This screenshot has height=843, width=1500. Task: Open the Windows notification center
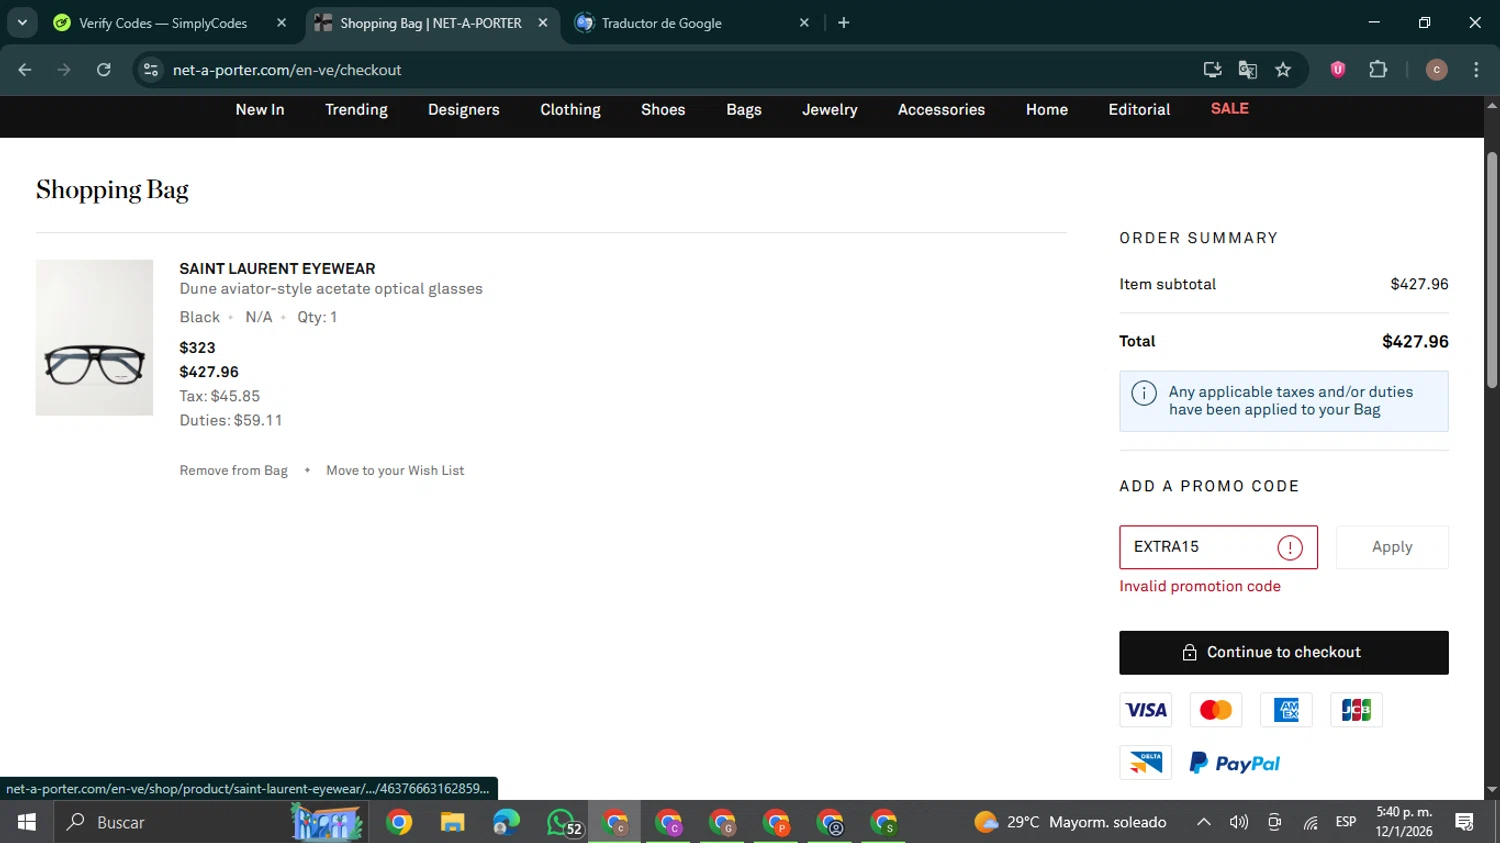(x=1465, y=822)
